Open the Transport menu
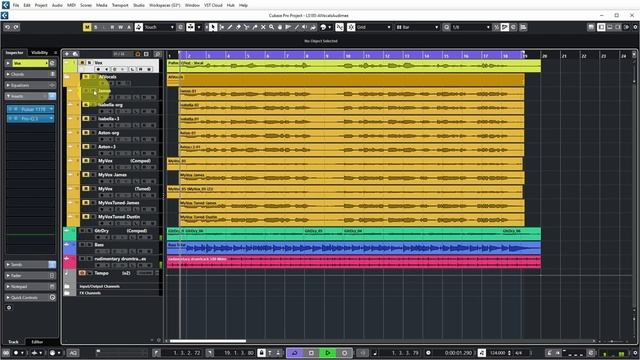The image size is (640, 360). point(120,5)
